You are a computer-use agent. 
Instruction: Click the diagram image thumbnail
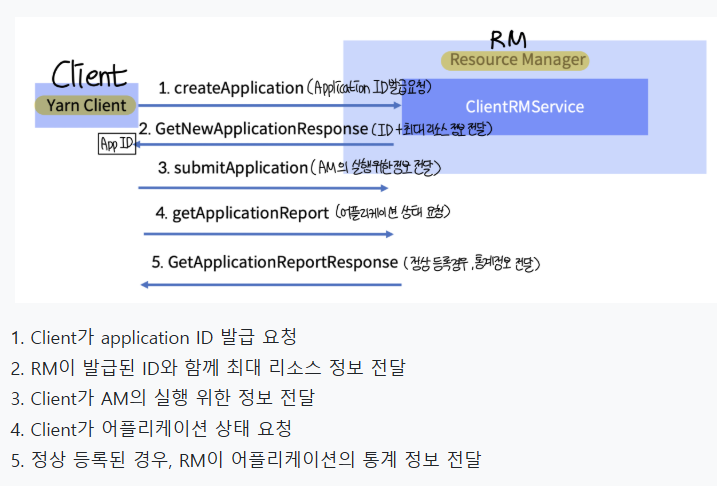click(366, 160)
